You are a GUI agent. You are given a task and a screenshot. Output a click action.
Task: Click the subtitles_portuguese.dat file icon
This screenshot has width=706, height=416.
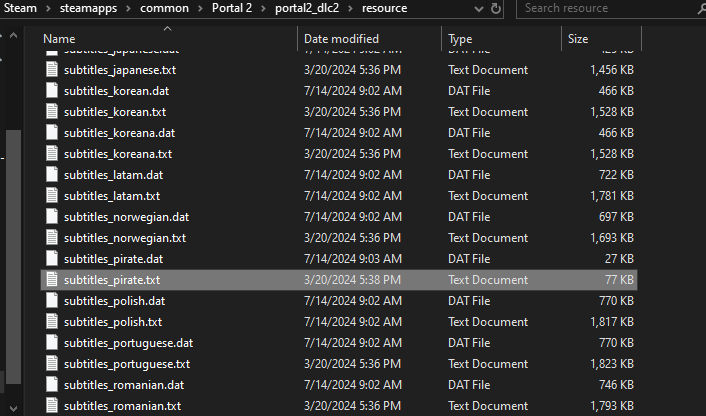[x=52, y=343]
